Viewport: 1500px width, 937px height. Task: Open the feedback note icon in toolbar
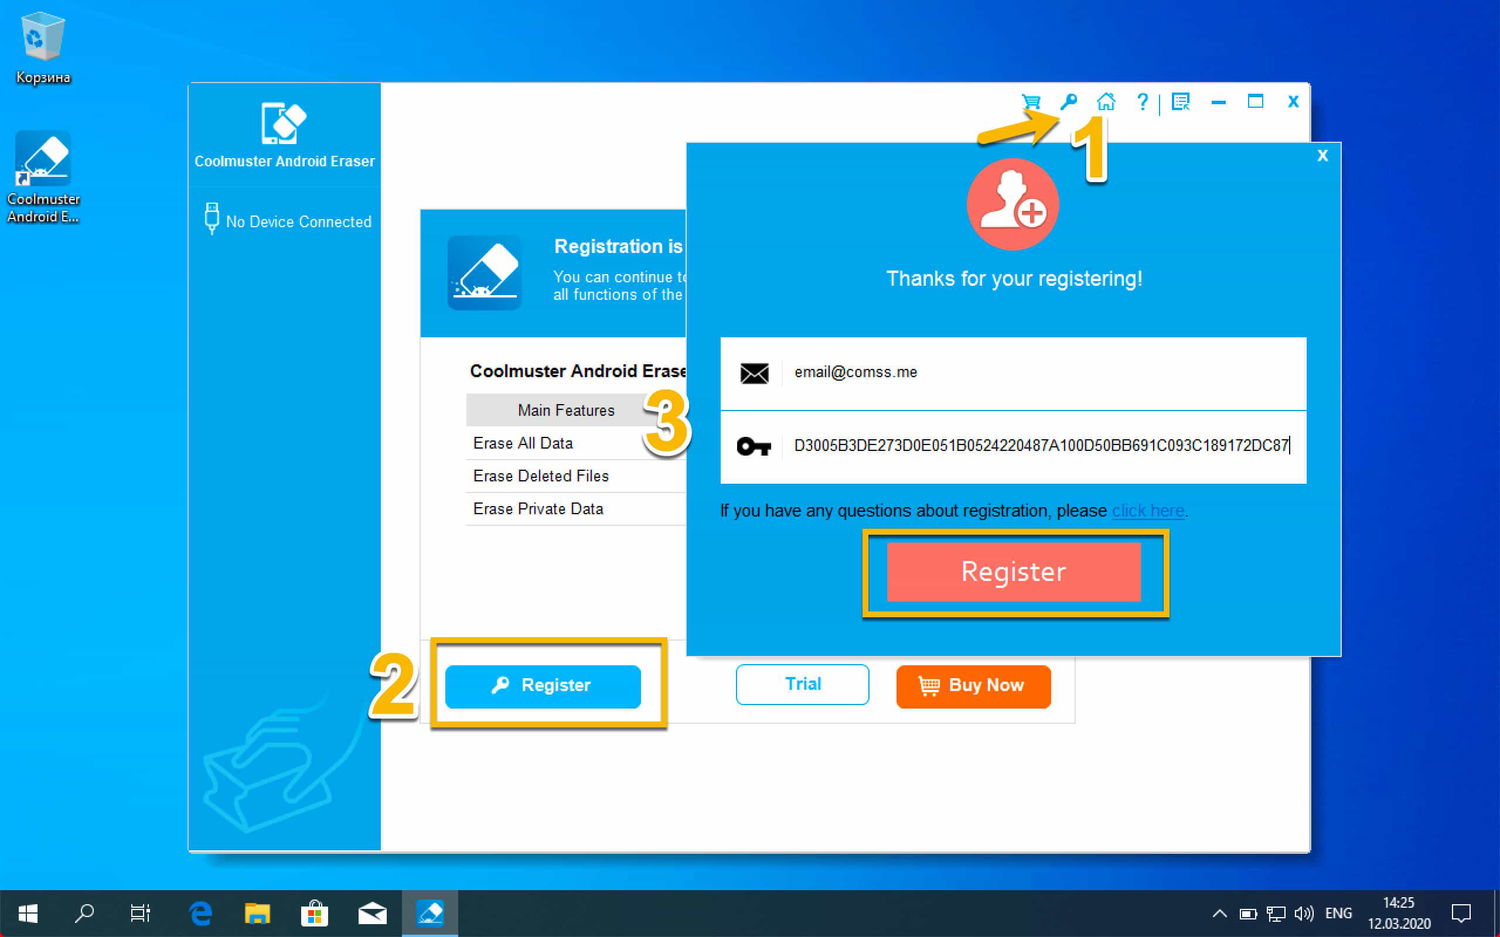click(x=1181, y=101)
